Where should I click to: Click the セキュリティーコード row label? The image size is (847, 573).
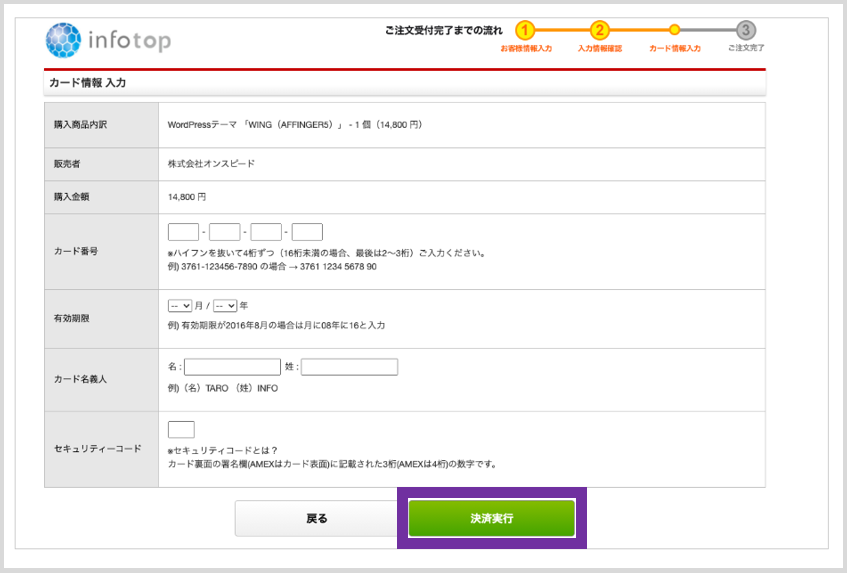click(98, 449)
